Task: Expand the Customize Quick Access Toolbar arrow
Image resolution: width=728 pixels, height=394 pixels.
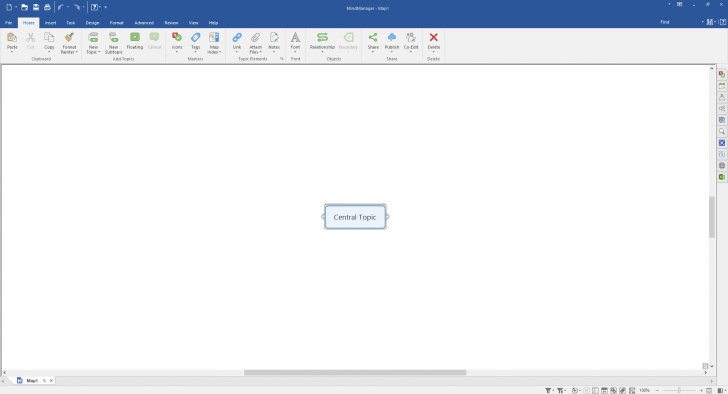Action: click(x=105, y=7)
